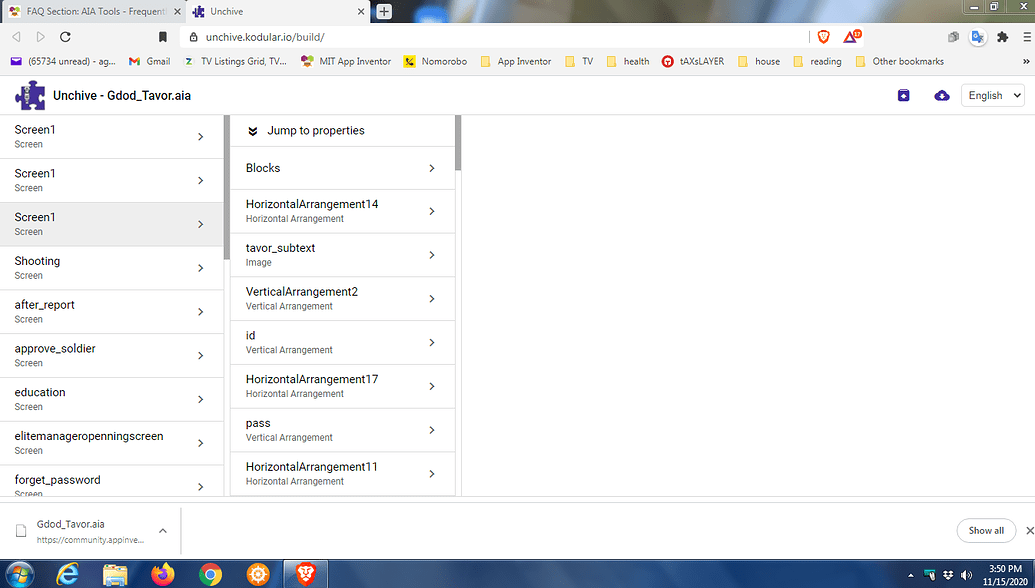Expand the approve_soldier screen chevron
Screen dimensions: 1035x588
tap(201, 356)
